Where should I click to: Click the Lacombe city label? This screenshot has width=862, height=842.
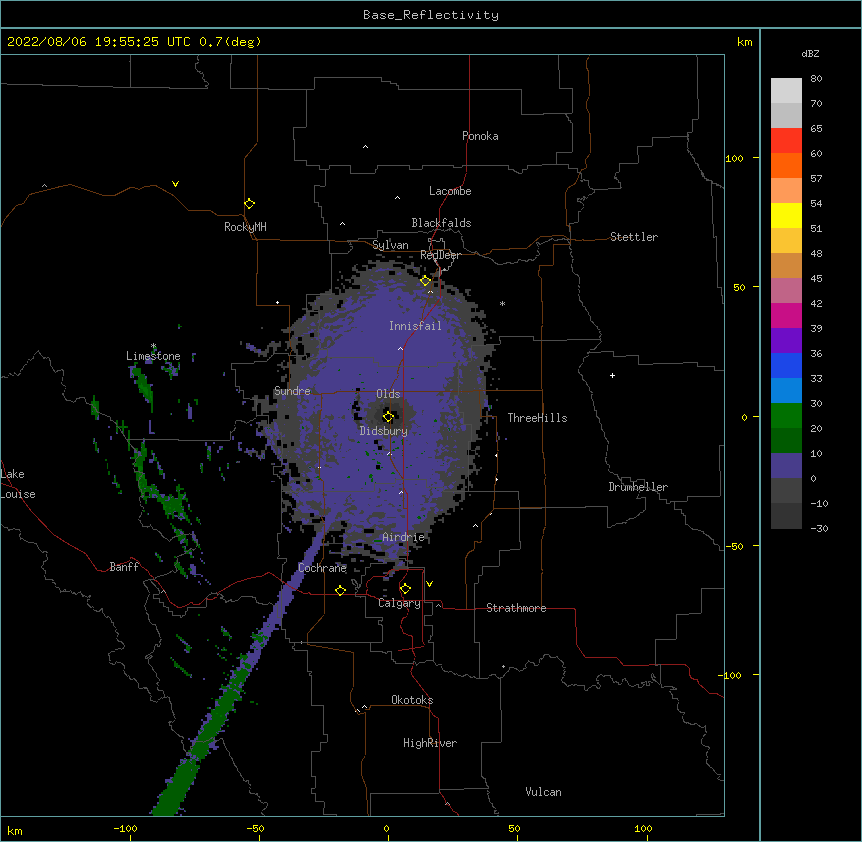pyautogui.click(x=450, y=191)
